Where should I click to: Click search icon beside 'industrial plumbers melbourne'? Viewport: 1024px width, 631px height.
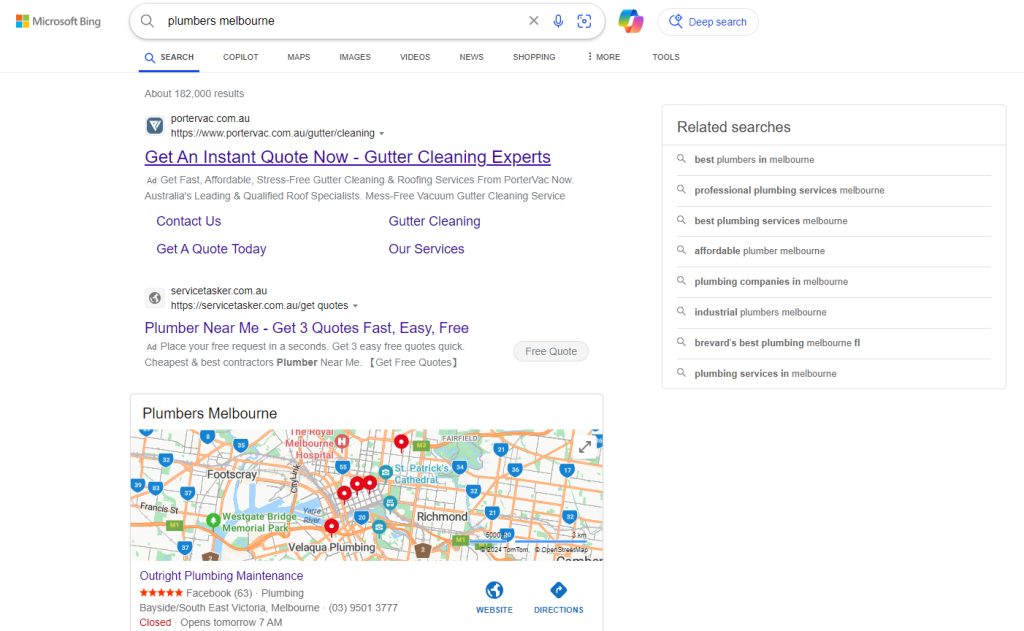click(681, 312)
